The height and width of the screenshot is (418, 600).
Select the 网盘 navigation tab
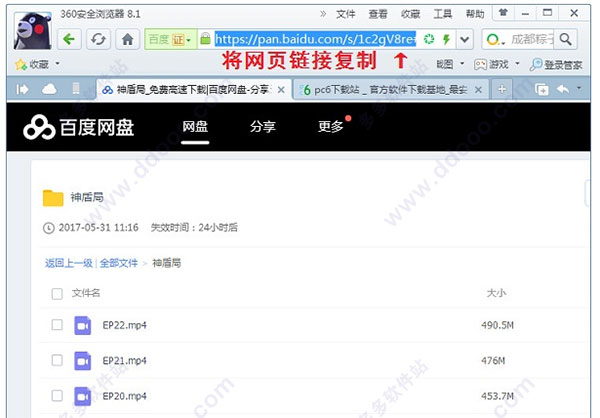point(195,127)
